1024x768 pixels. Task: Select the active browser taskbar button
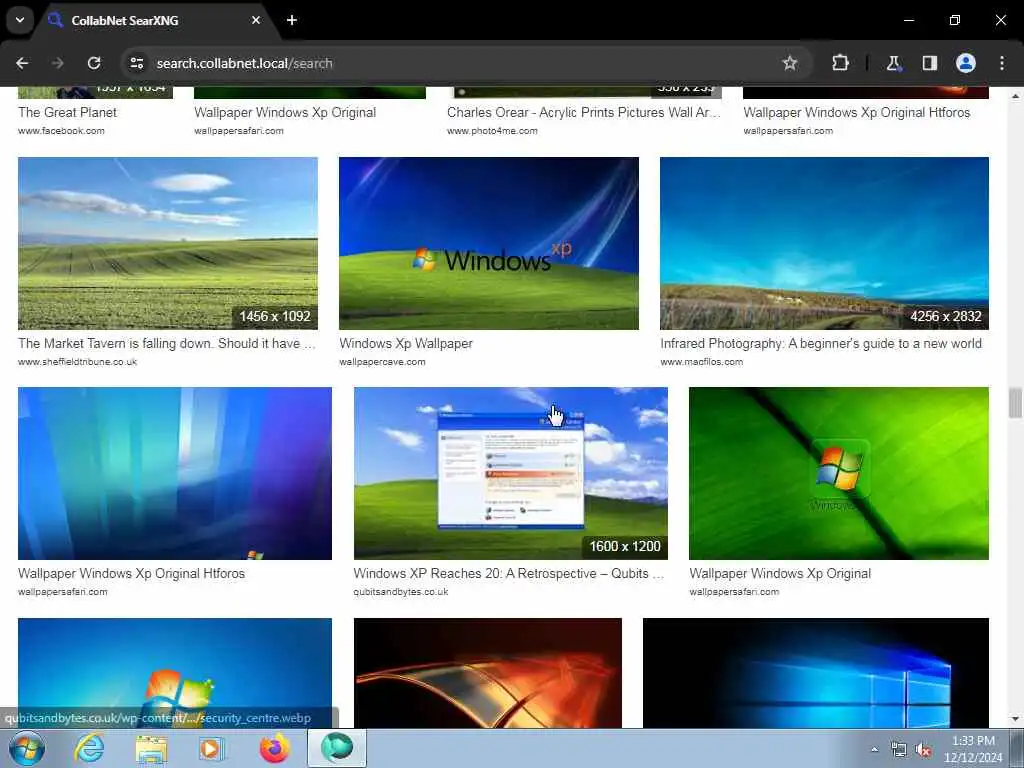pyautogui.click(x=337, y=748)
